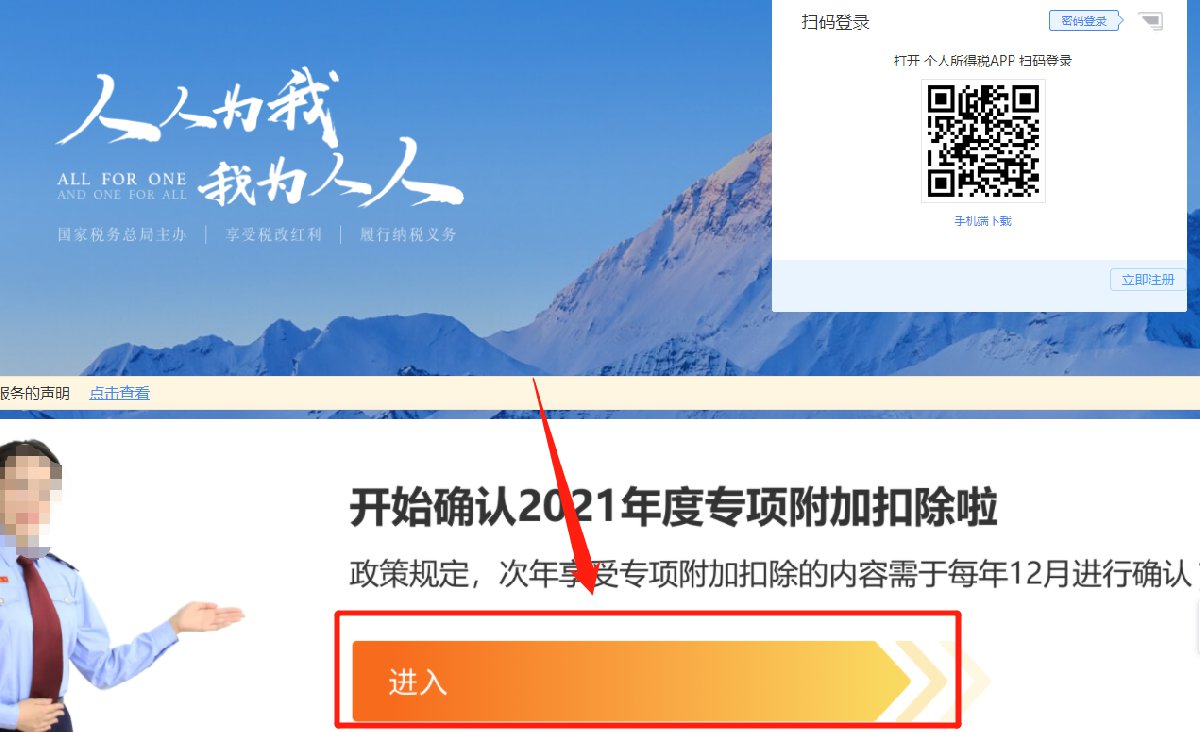
Task: Switch to password login (密码登录)
Action: coord(1085,21)
